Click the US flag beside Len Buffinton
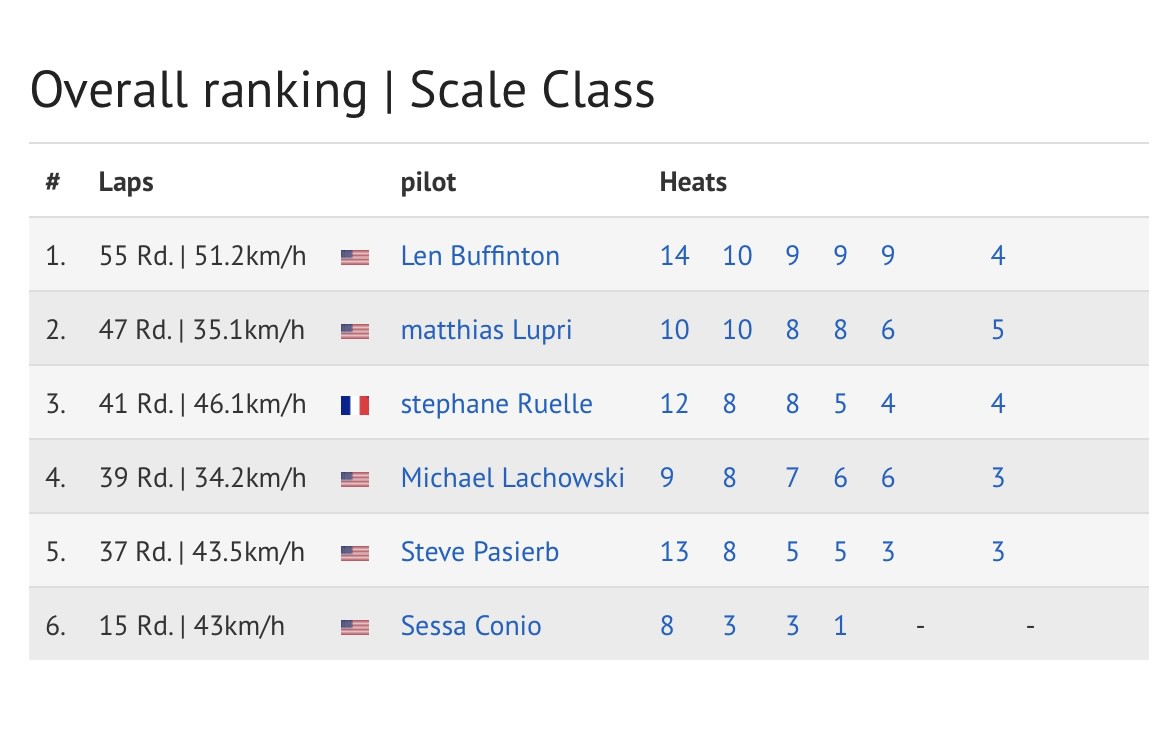 (x=355, y=257)
